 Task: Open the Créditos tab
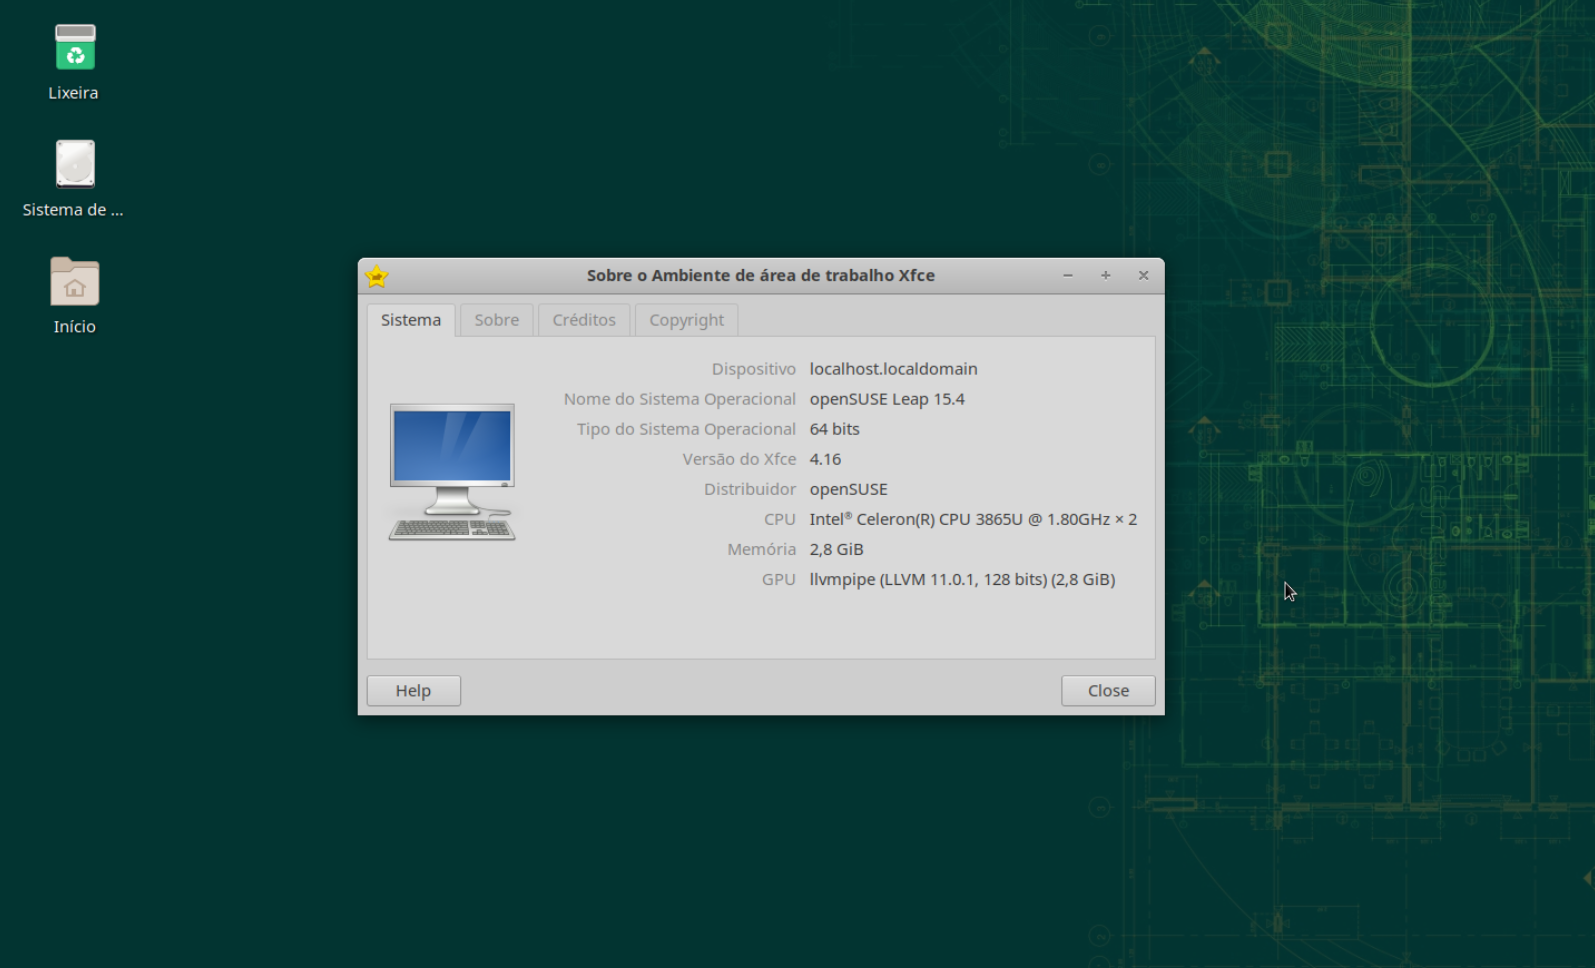584,320
